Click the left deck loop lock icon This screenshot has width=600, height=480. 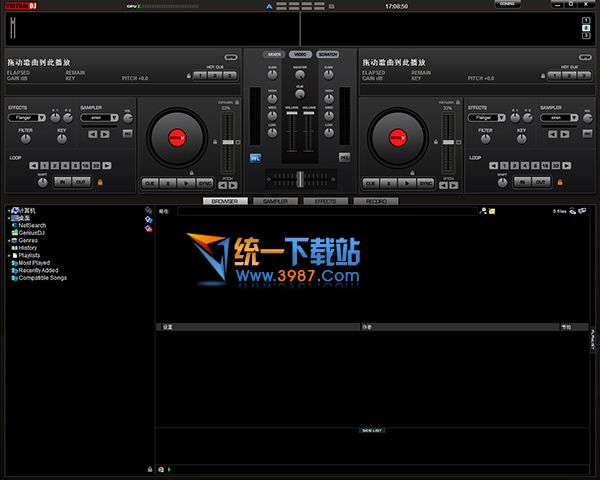tap(100, 182)
